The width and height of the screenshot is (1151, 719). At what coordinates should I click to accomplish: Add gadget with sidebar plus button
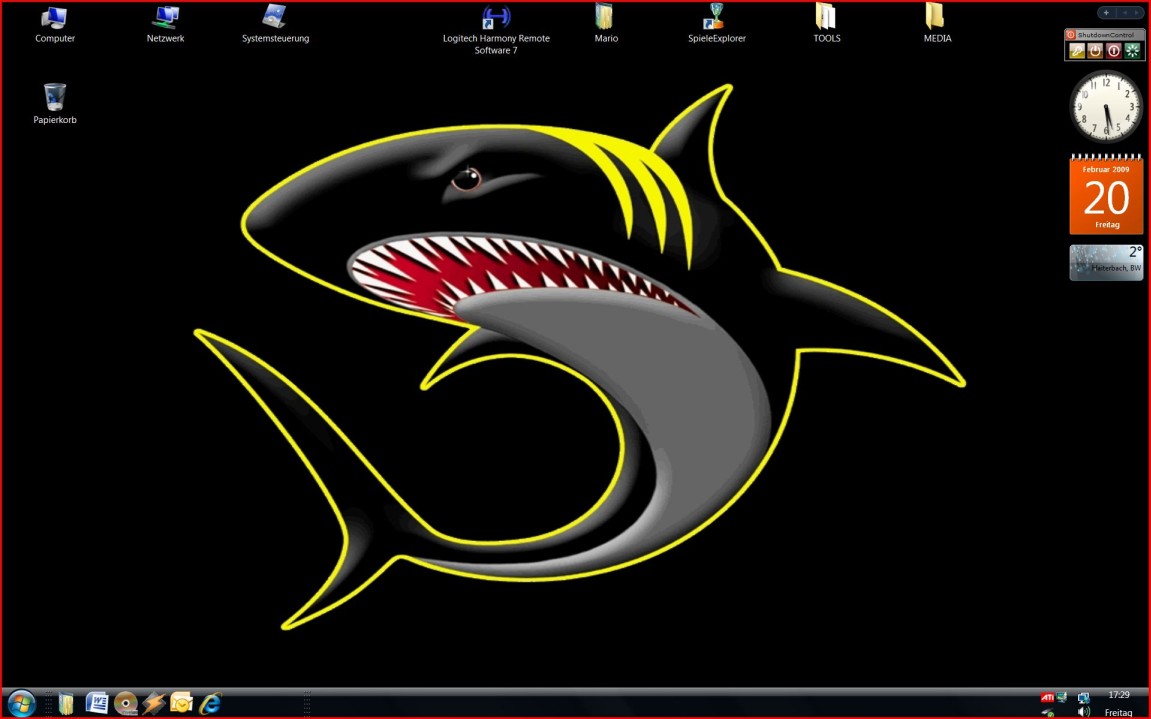[x=1106, y=13]
